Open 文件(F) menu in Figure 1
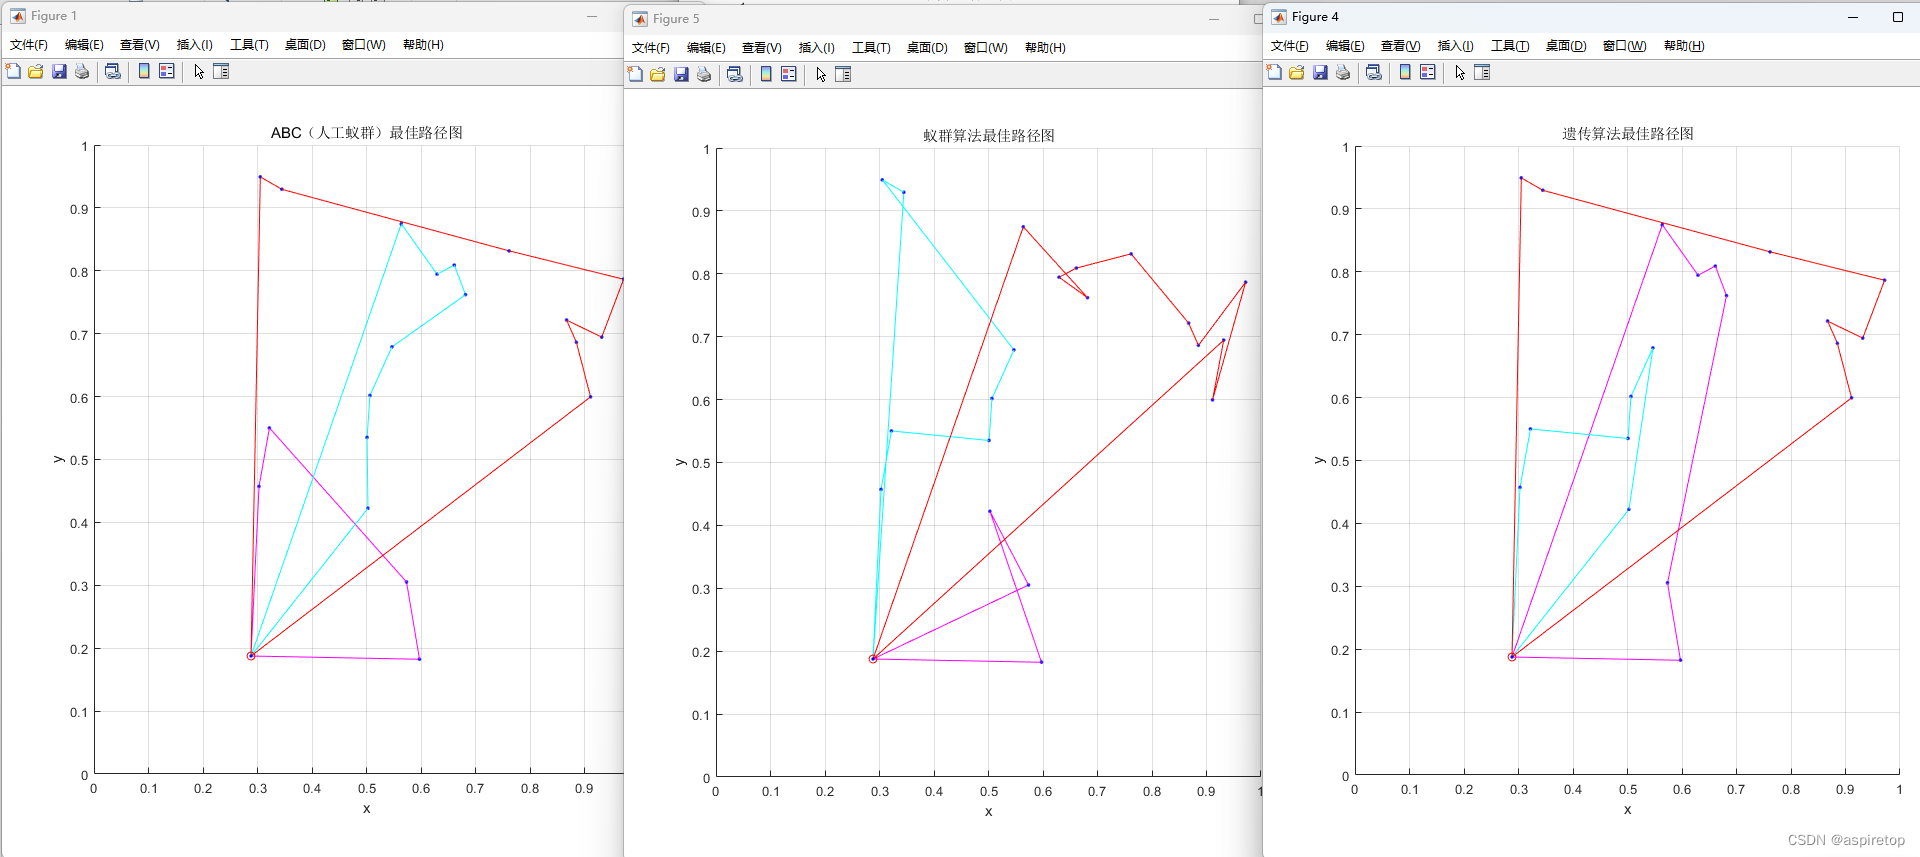This screenshot has height=857, width=1920. click(x=29, y=45)
